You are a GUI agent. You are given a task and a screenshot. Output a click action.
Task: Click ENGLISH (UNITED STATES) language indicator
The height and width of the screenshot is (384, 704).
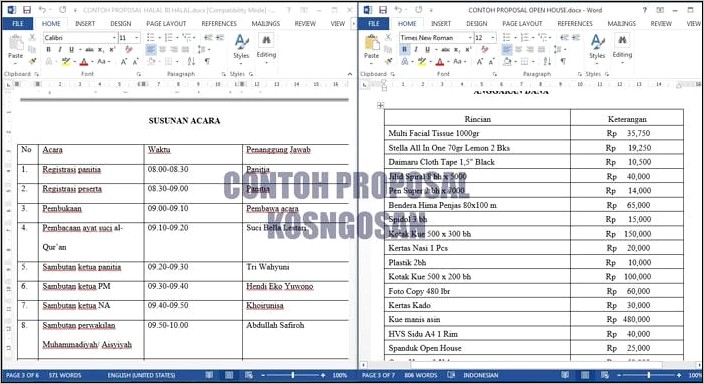point(141,375)
